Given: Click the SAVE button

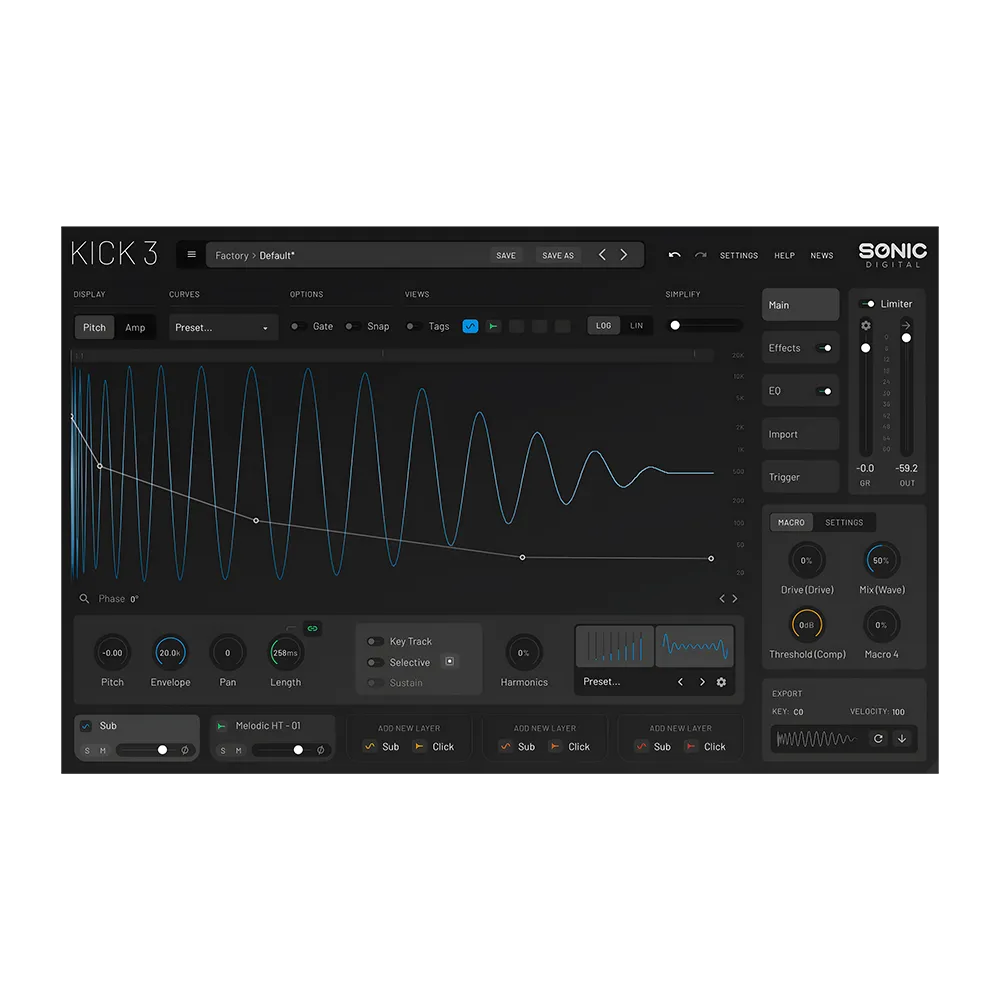Looking at the screenshot, I should click(506, 255).
